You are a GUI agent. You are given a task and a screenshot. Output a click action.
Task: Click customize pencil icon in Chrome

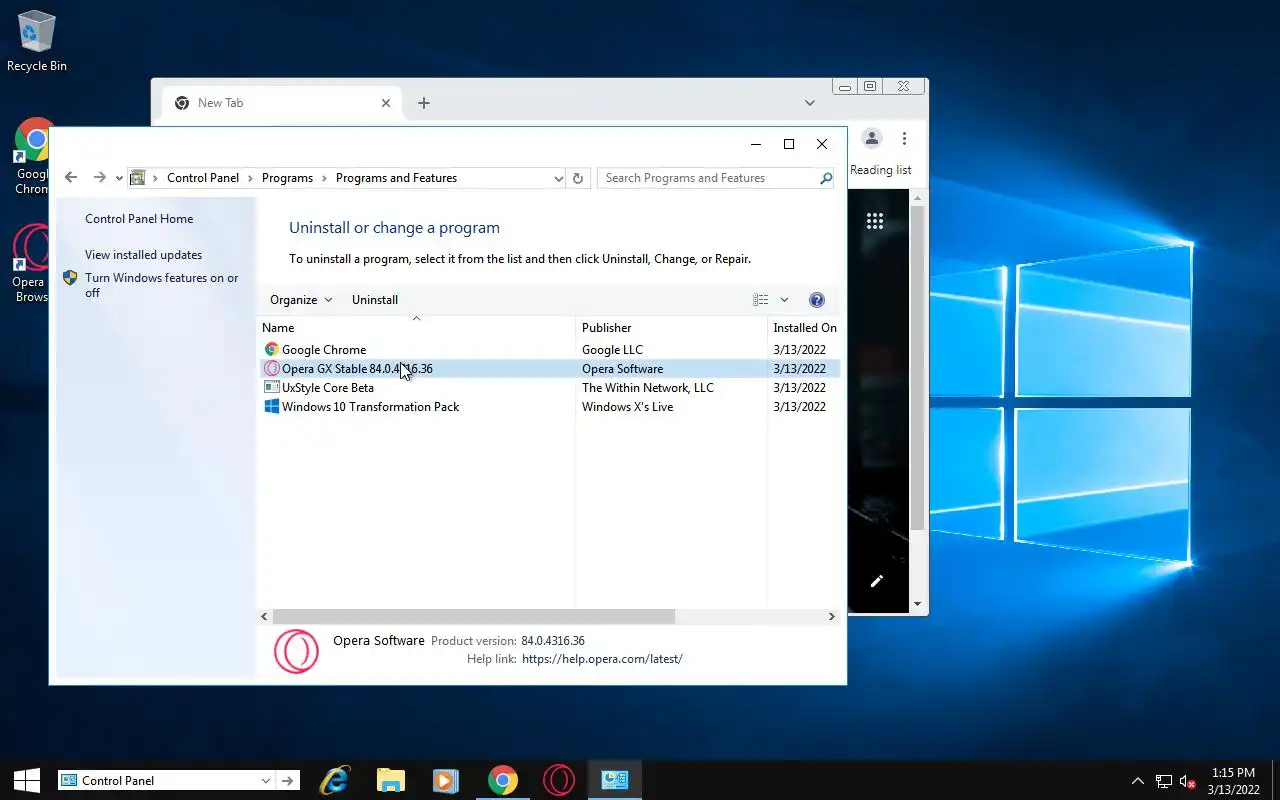(877, 581)
